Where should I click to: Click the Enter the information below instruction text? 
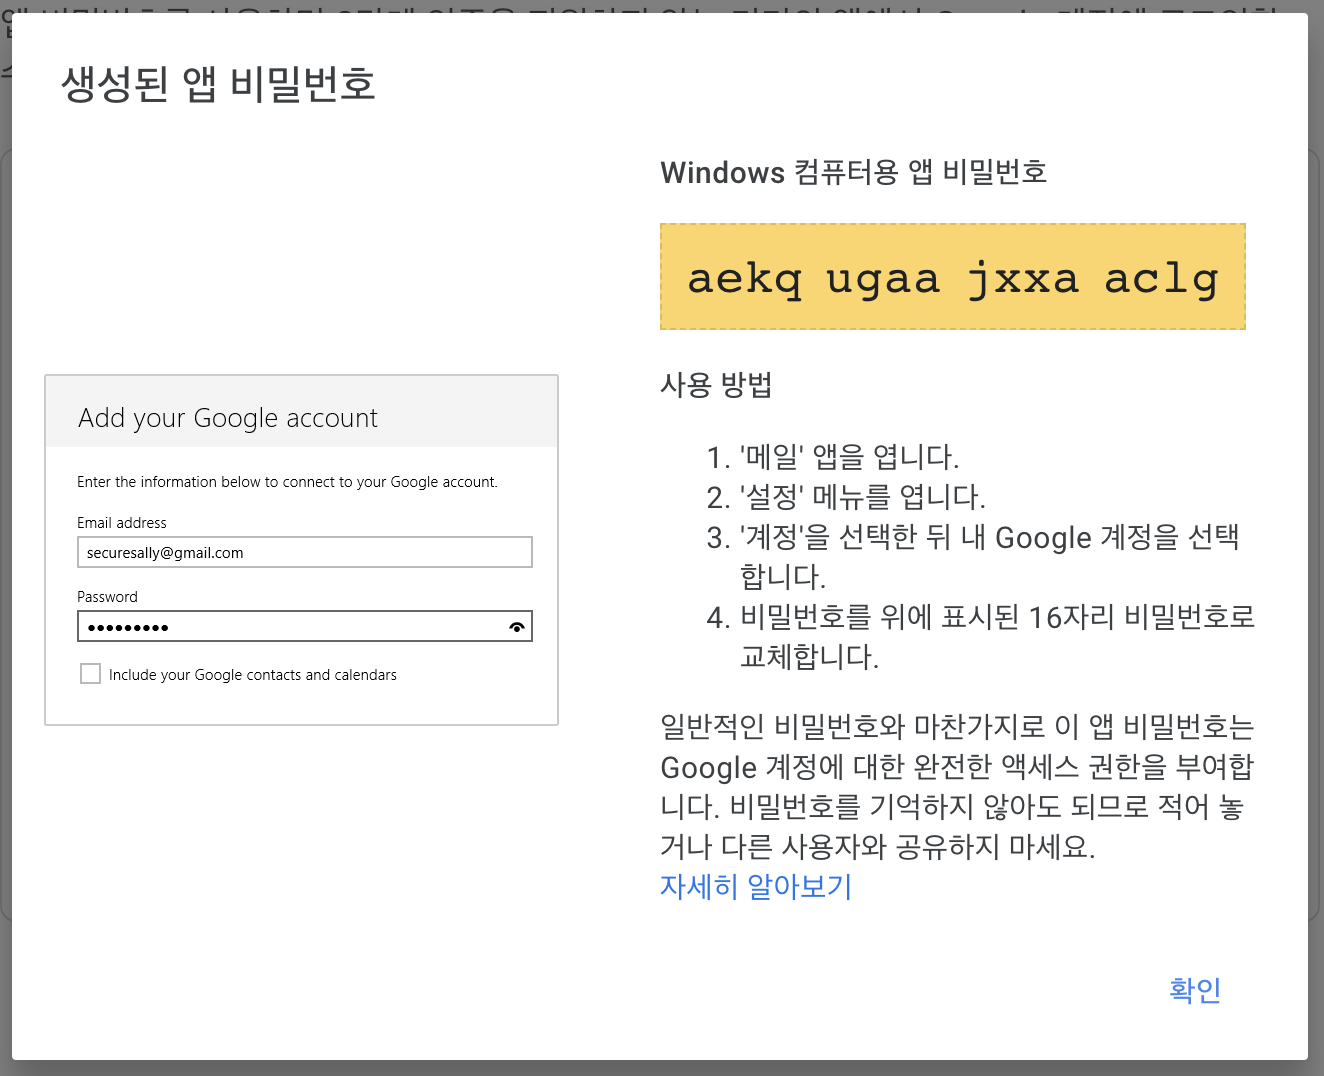coord(287,482)
